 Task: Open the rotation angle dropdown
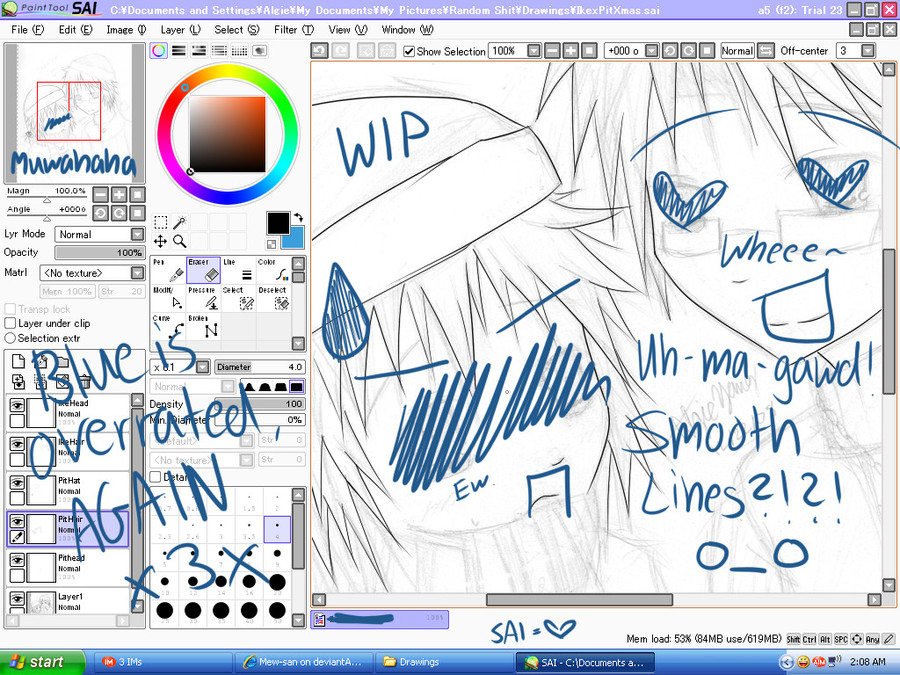coord(651,51)
